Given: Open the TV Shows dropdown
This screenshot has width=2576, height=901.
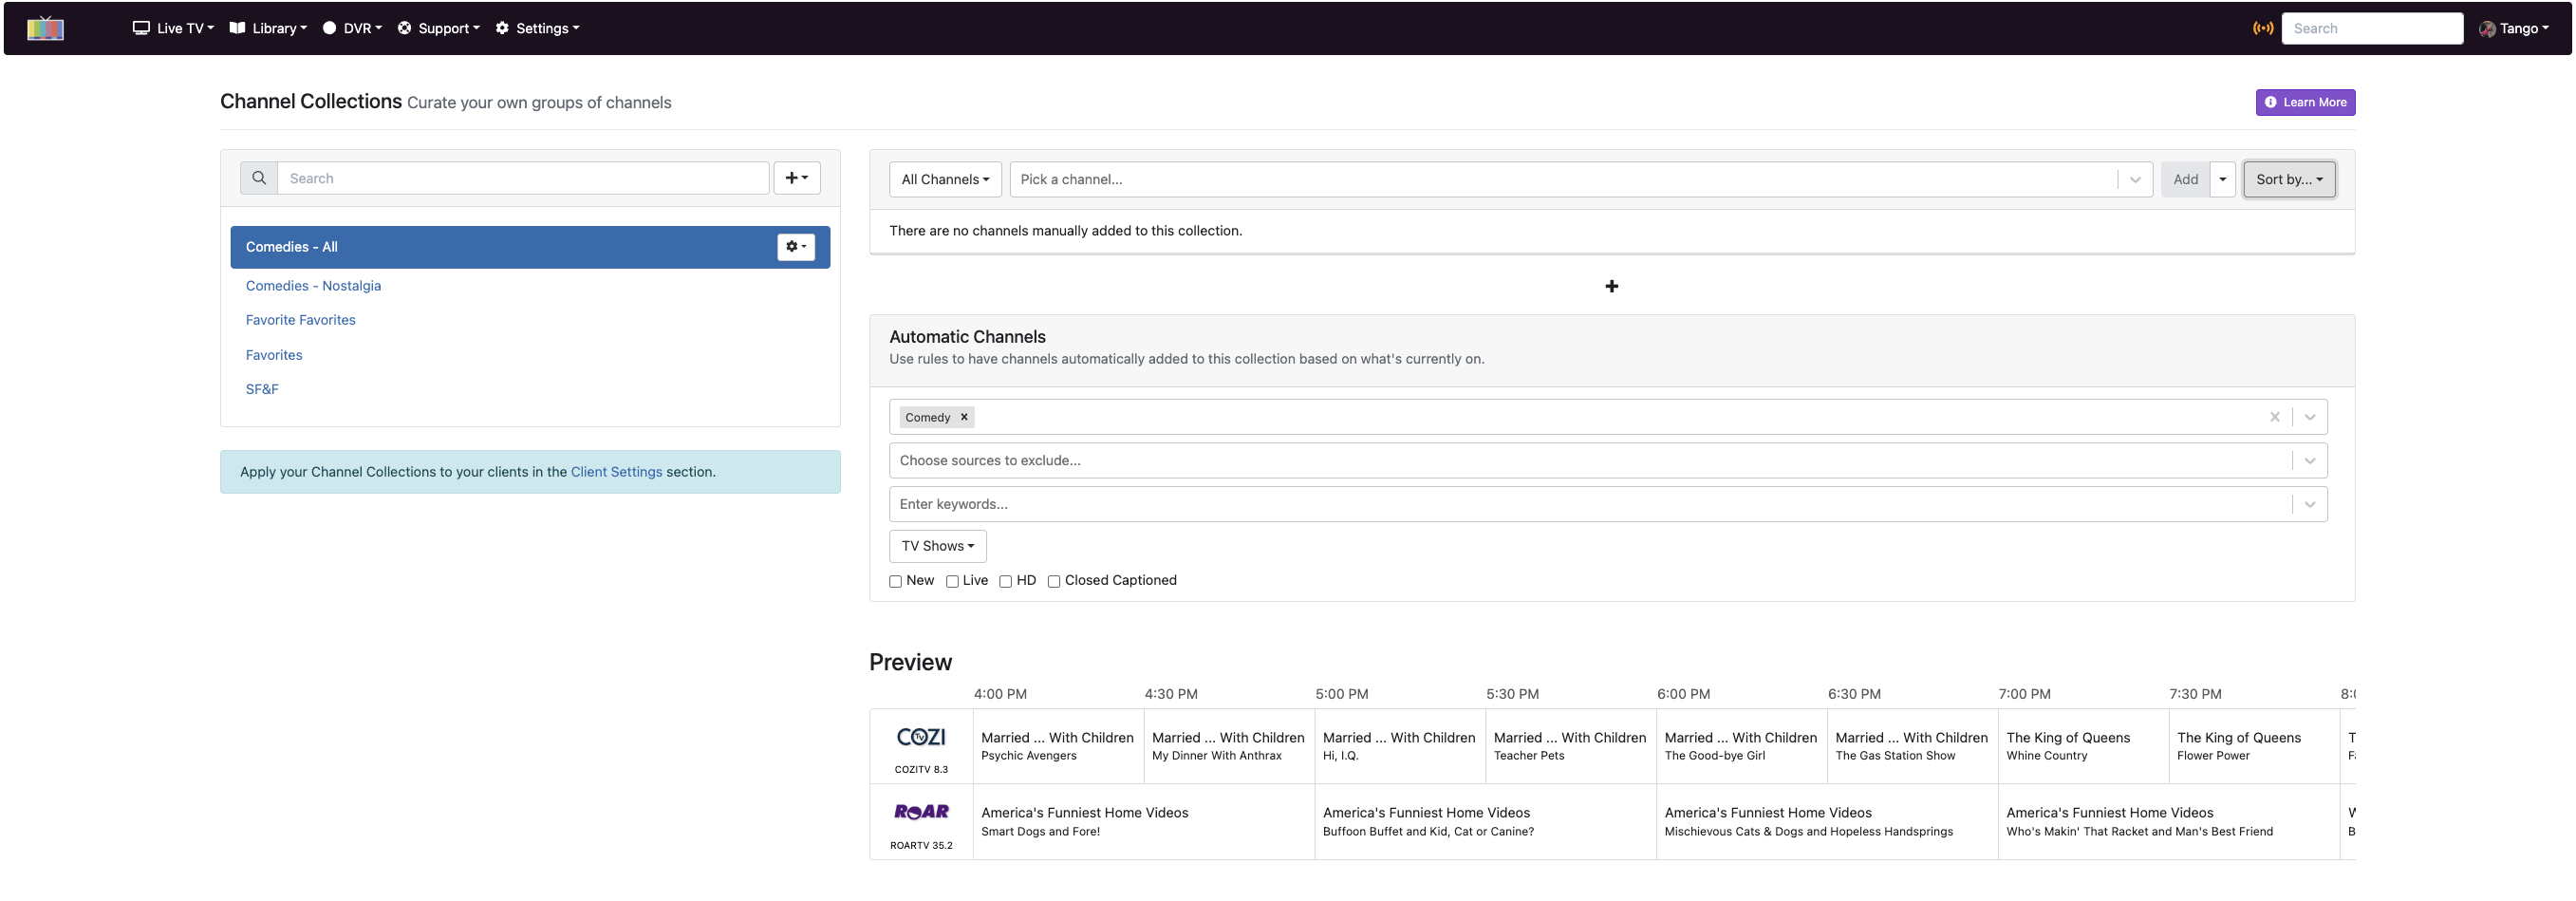Looking at the screenshot, I should click(937, 546).
